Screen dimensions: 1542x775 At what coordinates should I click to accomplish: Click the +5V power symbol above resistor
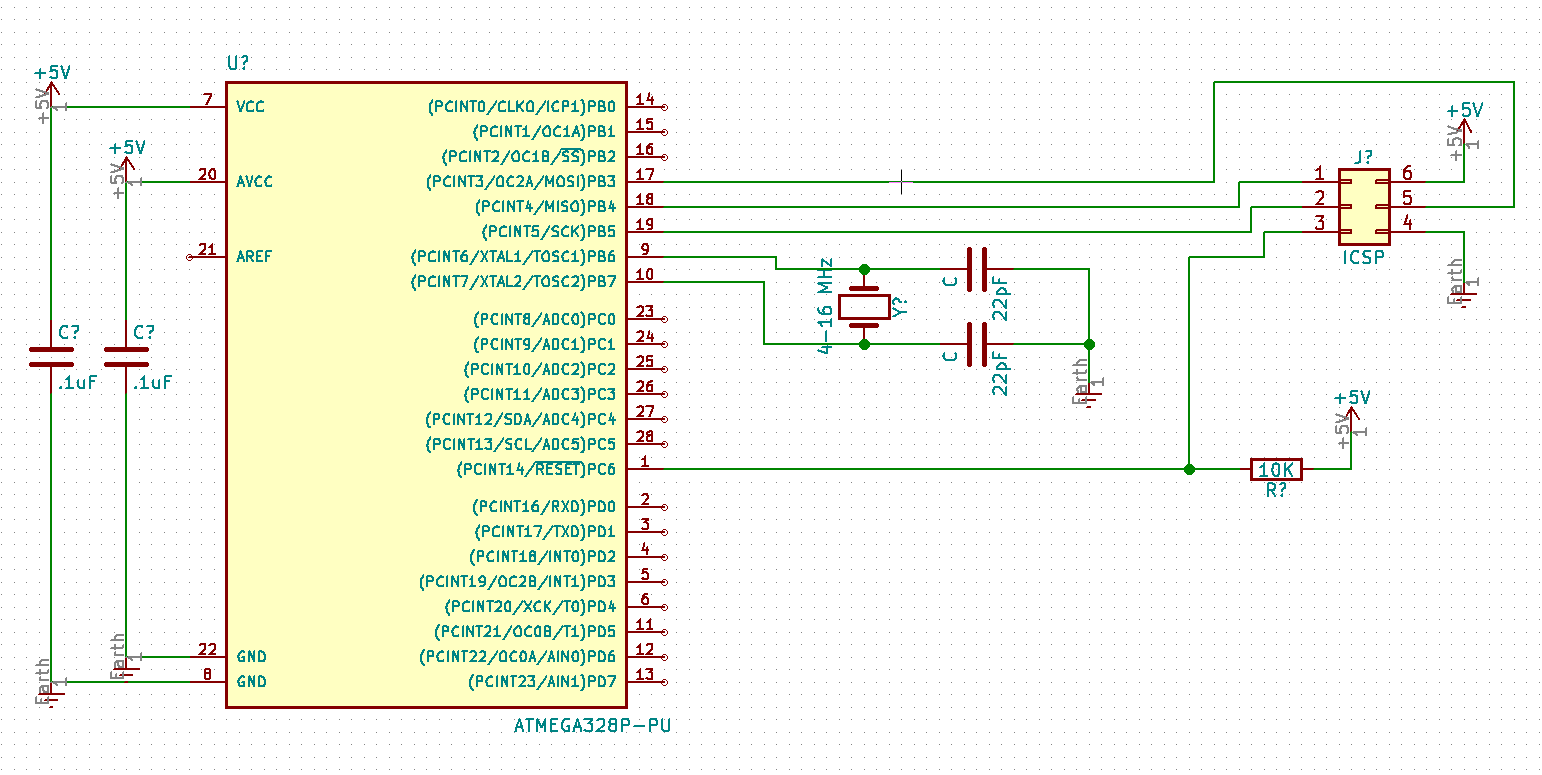pyautogui.click(x=1352, y=405)
